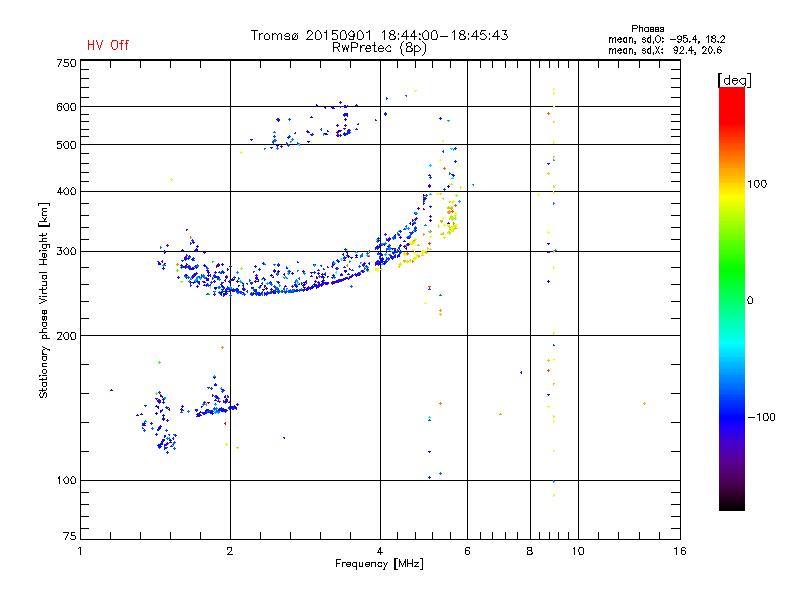
Task: Click the '750' height axis tick label
Action: (x=66, y=63)
